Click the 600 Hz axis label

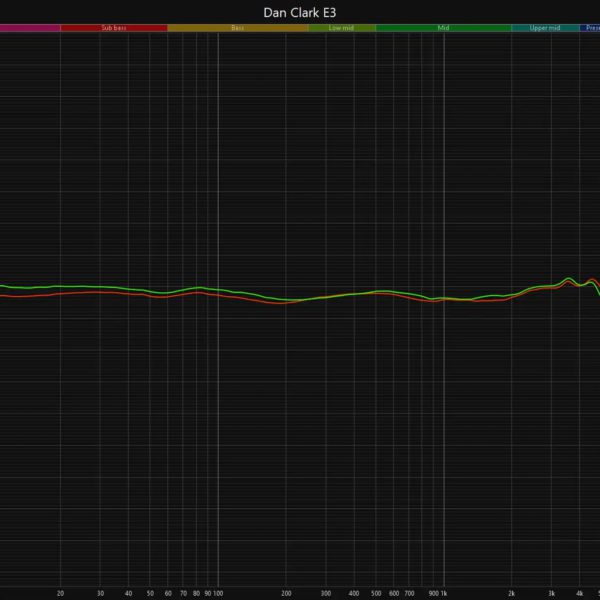point(394,593)
